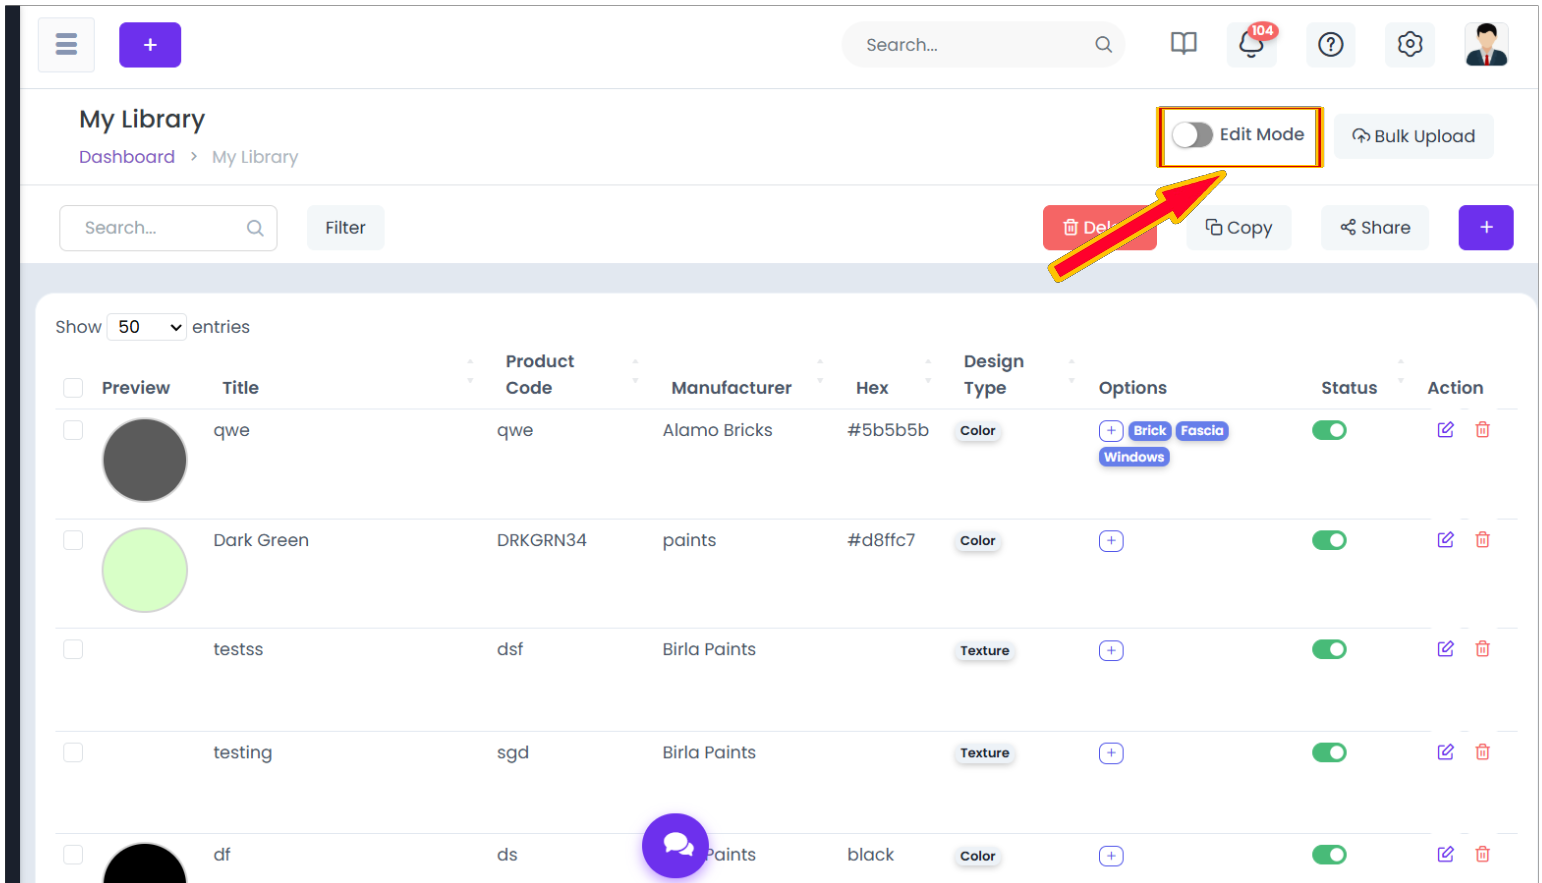The width and height of the screenshot is (1542, 883).
Task: Click the purple add item plus button
Action: click(1486, 228)
